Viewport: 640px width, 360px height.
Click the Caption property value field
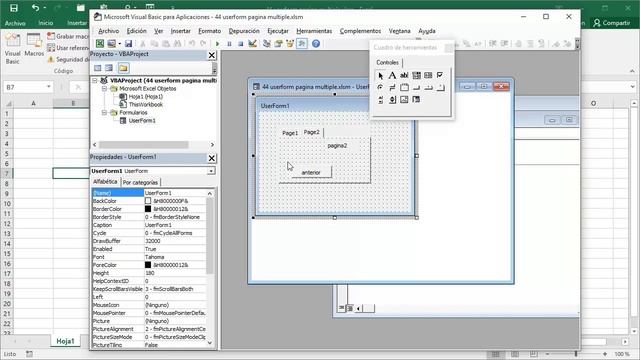click(x=175, y=225)
